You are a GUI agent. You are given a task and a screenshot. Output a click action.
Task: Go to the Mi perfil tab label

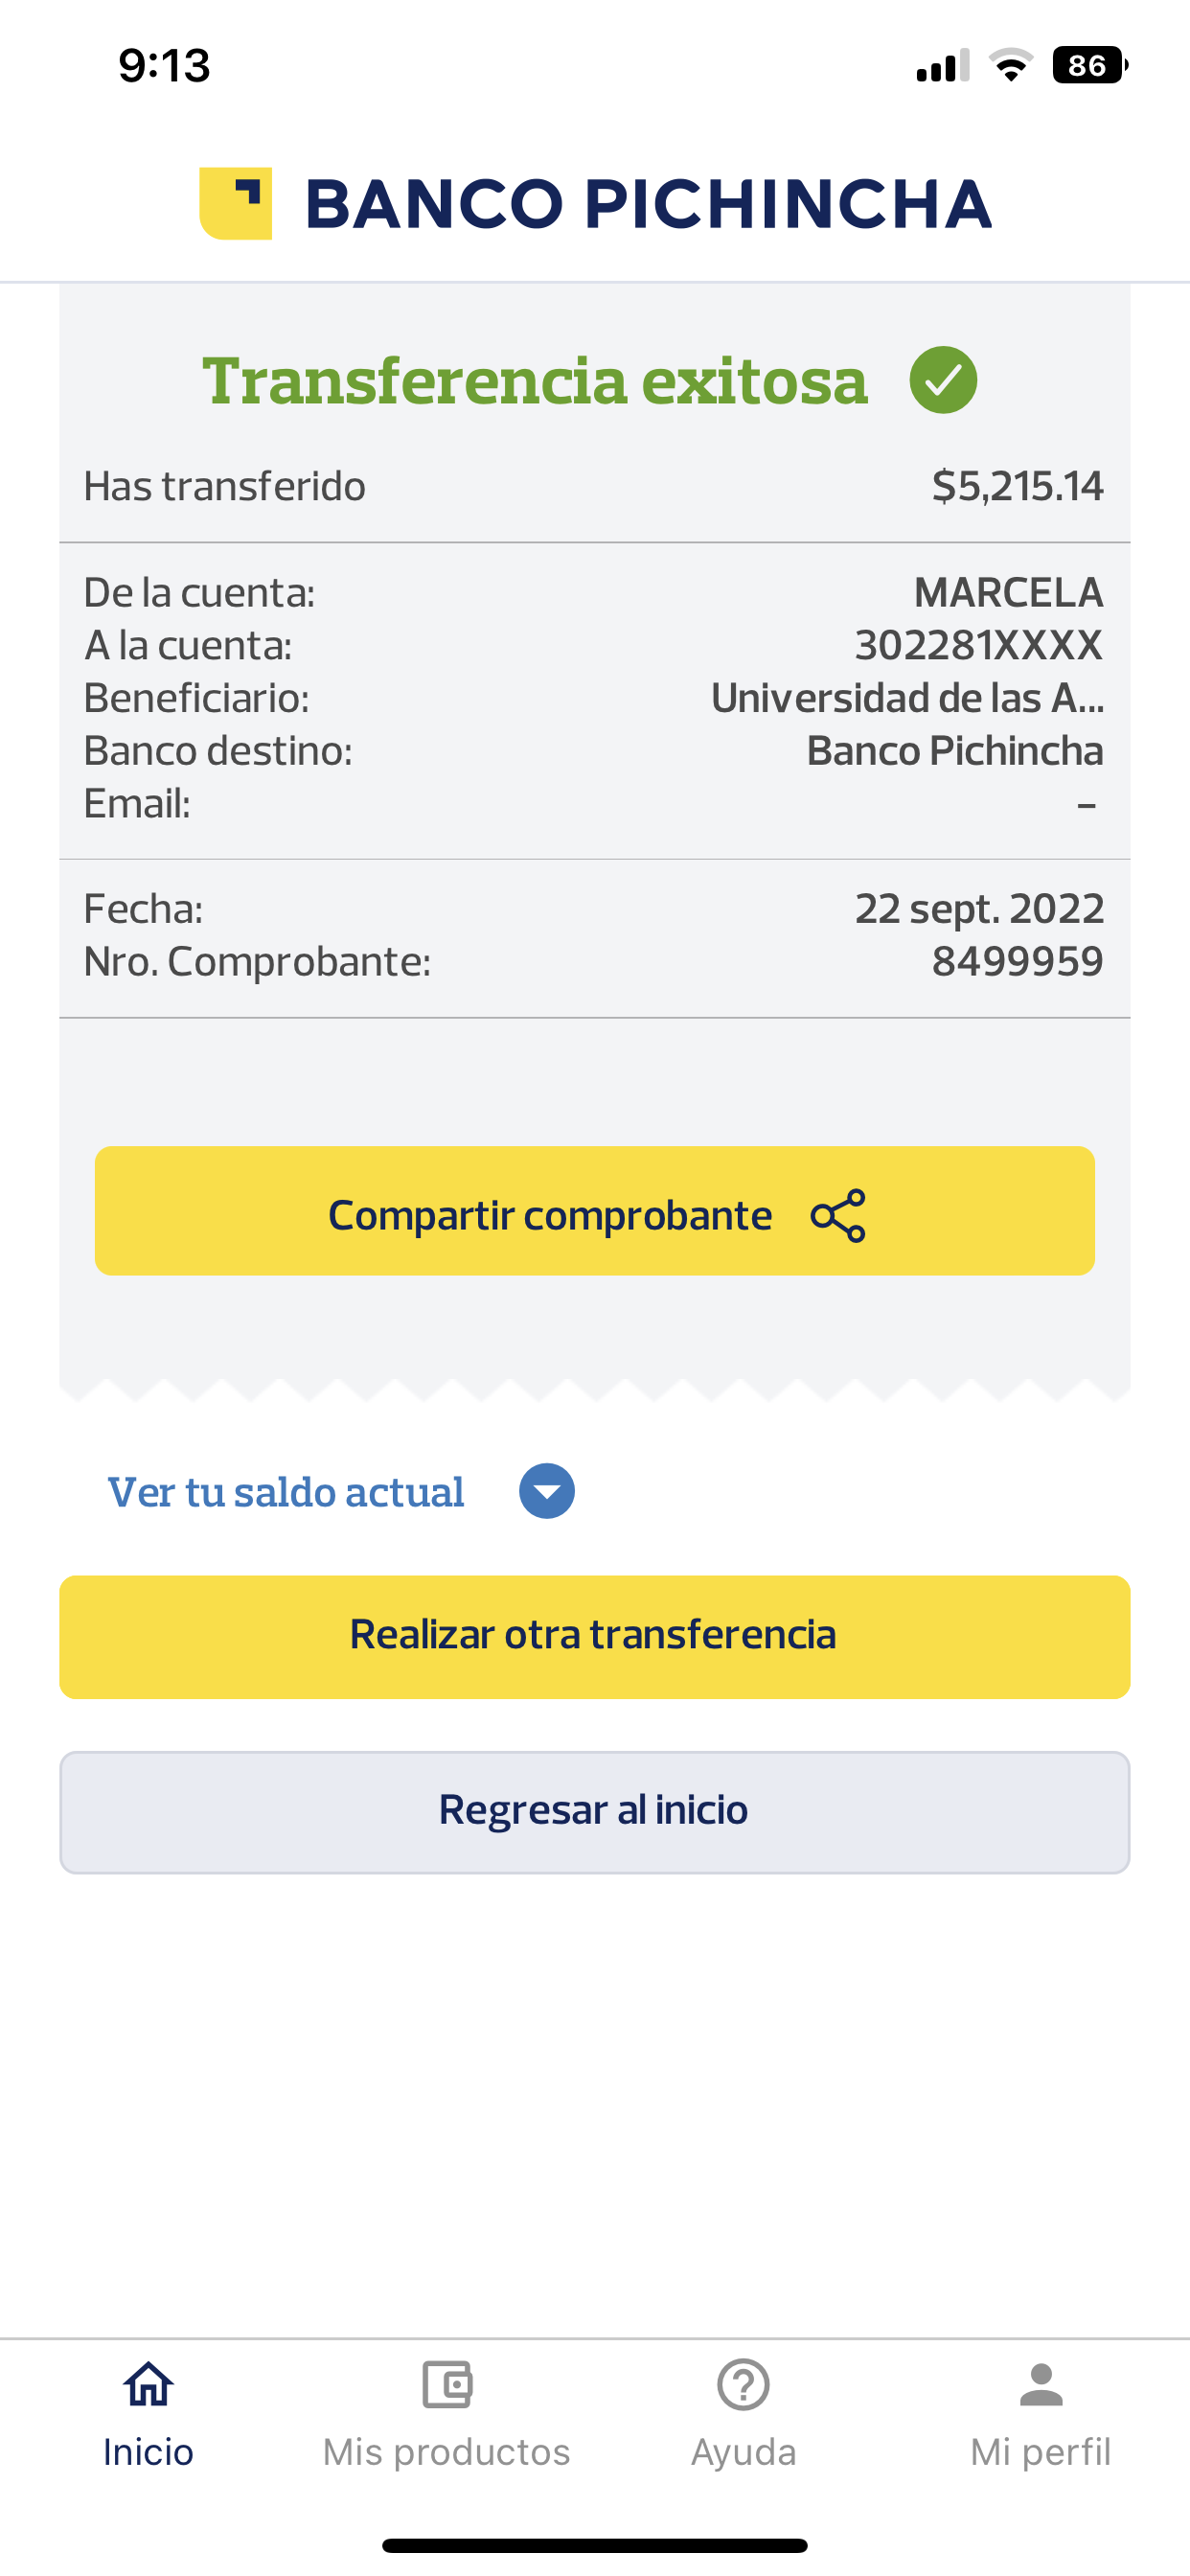pos(1041,2452)
